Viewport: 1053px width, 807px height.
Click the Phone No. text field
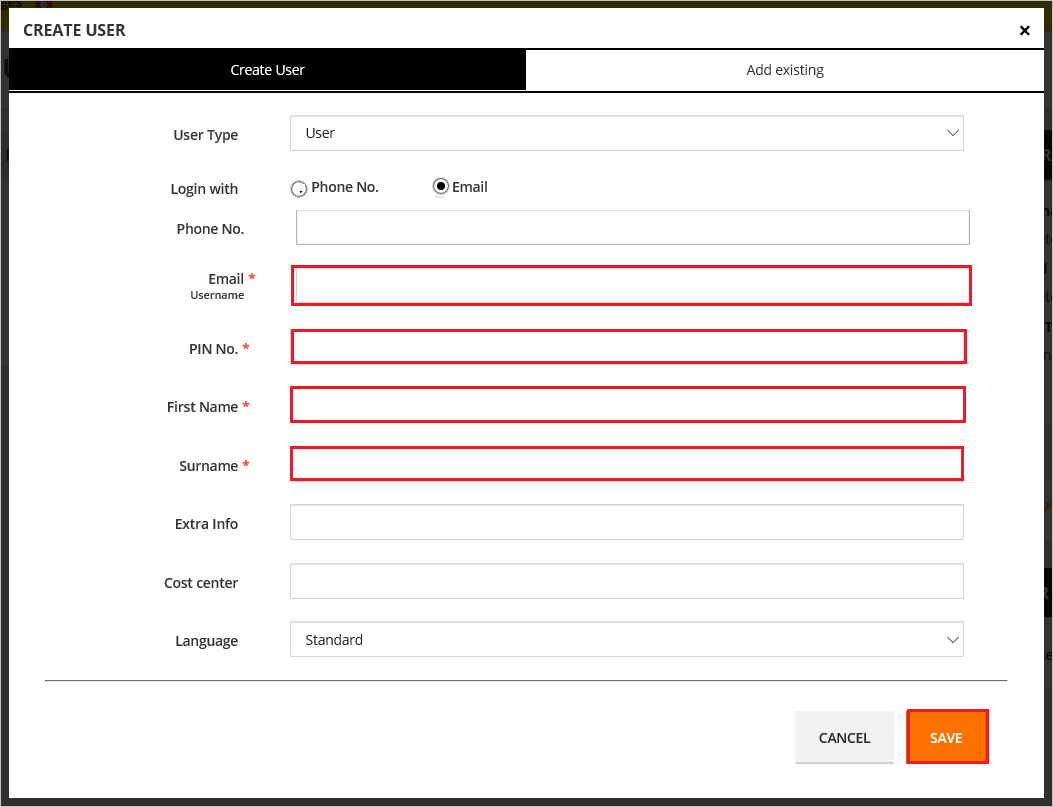632,227
